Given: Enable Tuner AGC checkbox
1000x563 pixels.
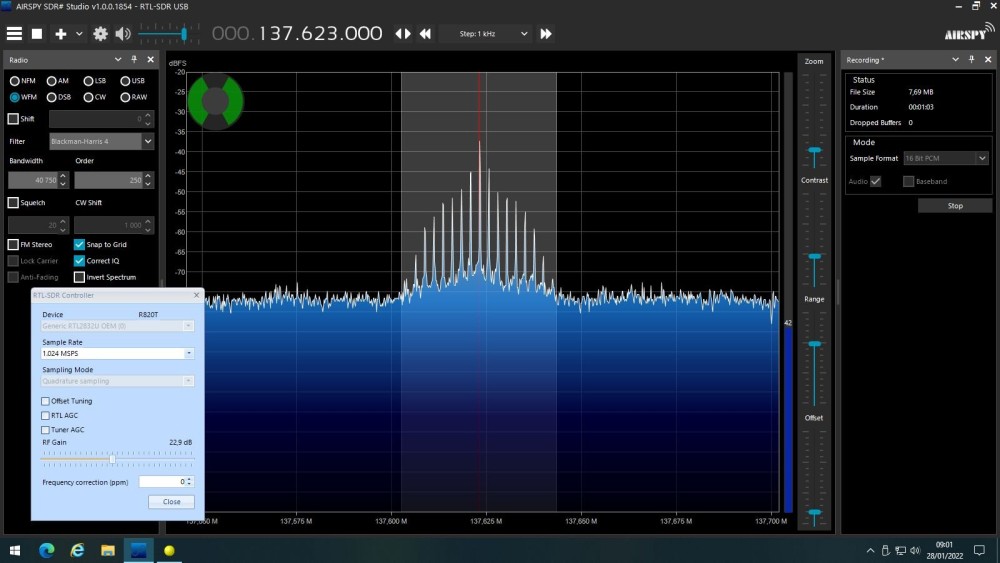Looking at the screenshot, I should tap(45, 430).
